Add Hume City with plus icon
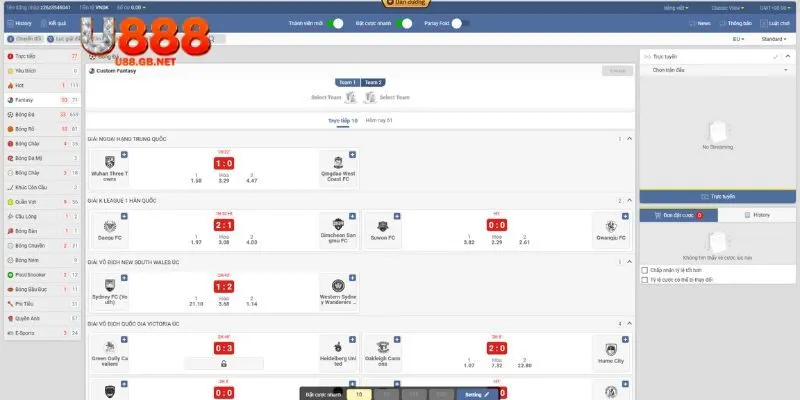 tap(625, 339)
